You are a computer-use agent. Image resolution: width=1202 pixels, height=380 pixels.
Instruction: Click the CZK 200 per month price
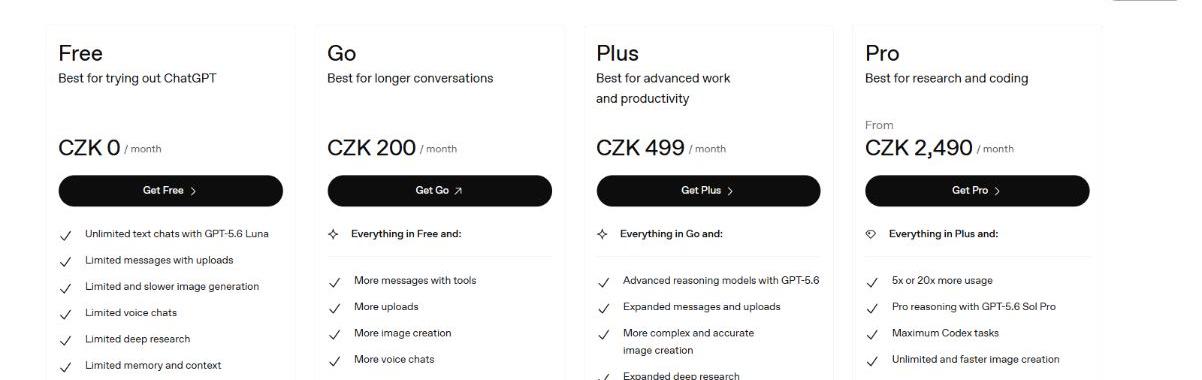[392, 148]
